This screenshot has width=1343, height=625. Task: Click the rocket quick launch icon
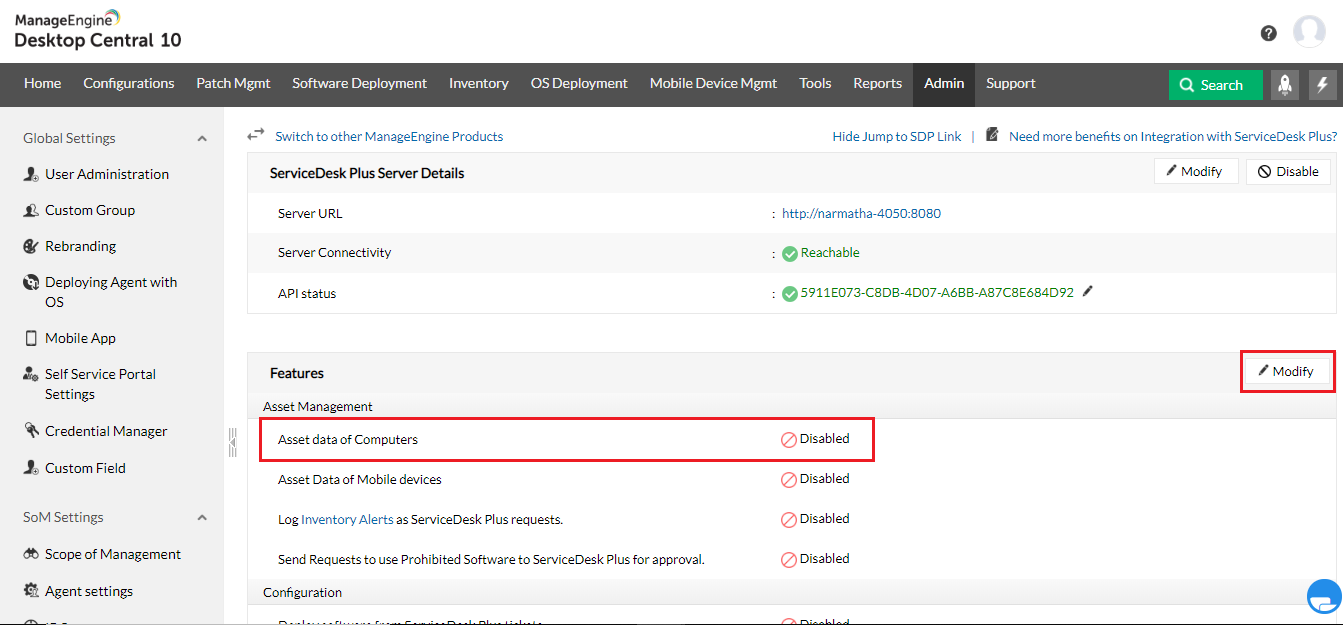[1285, 85]
